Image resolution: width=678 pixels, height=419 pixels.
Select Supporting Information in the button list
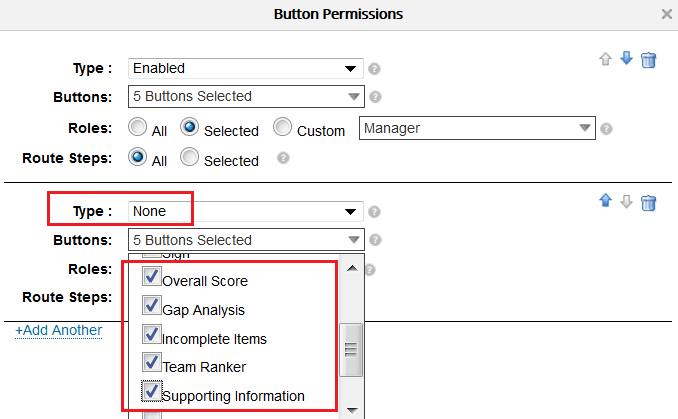pos(233,395)
